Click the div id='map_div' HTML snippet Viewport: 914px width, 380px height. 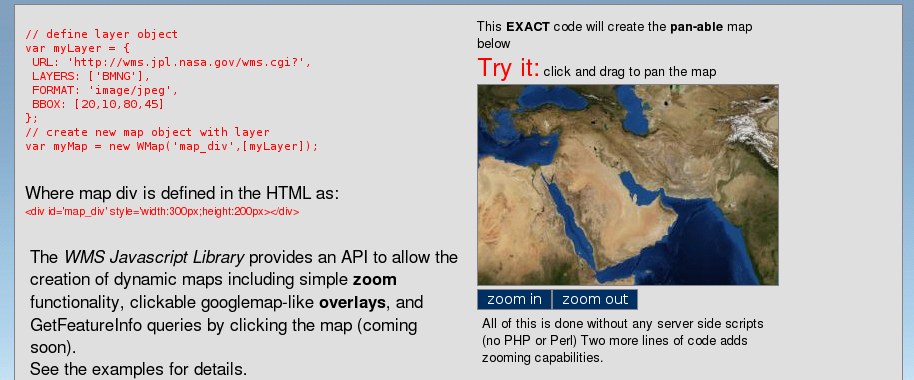point(162,212)
